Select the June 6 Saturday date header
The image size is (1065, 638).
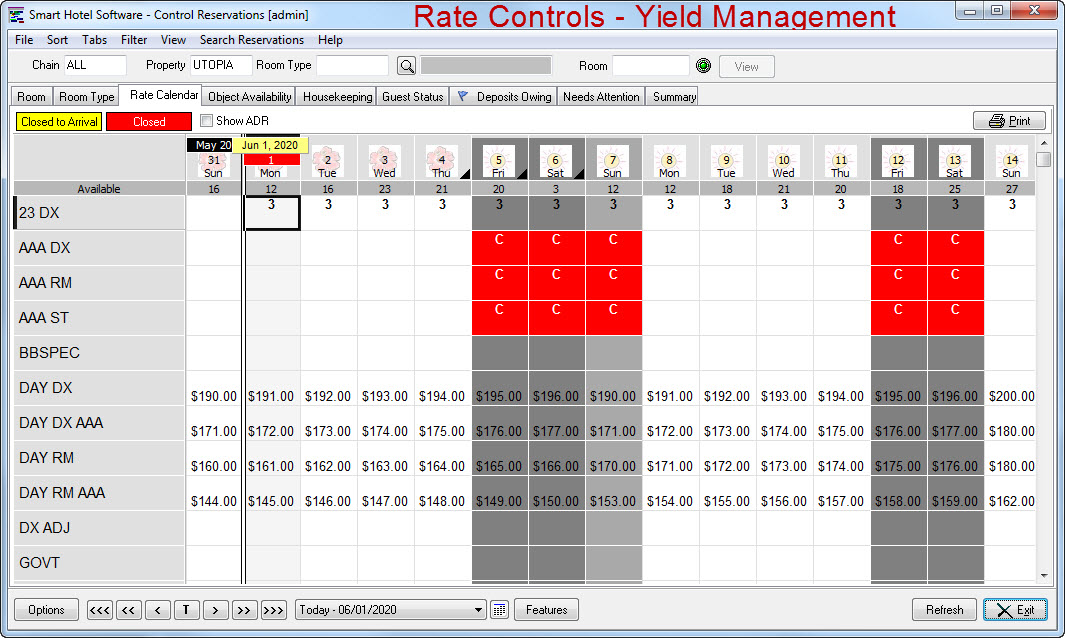click(x=556, y=159)
